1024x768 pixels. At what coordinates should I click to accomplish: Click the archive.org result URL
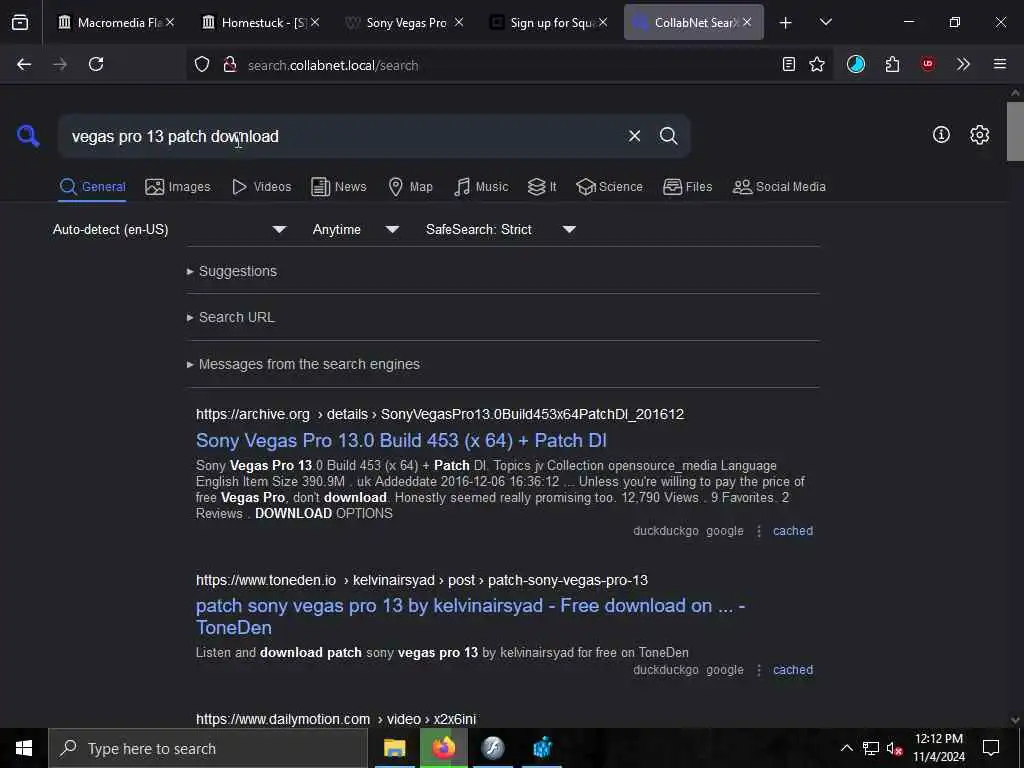click(440, 414)
